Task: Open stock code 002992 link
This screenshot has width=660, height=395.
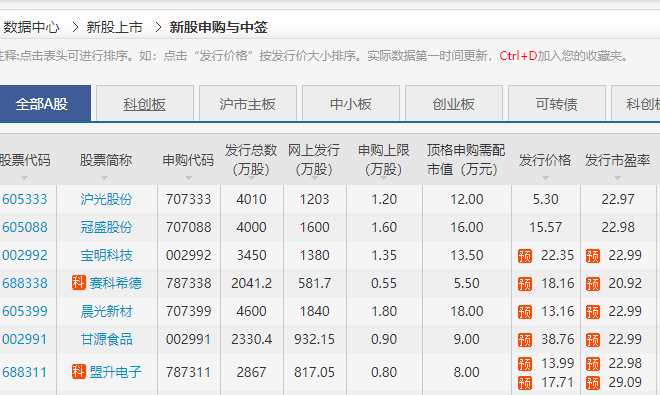Action: click(25, 255)
